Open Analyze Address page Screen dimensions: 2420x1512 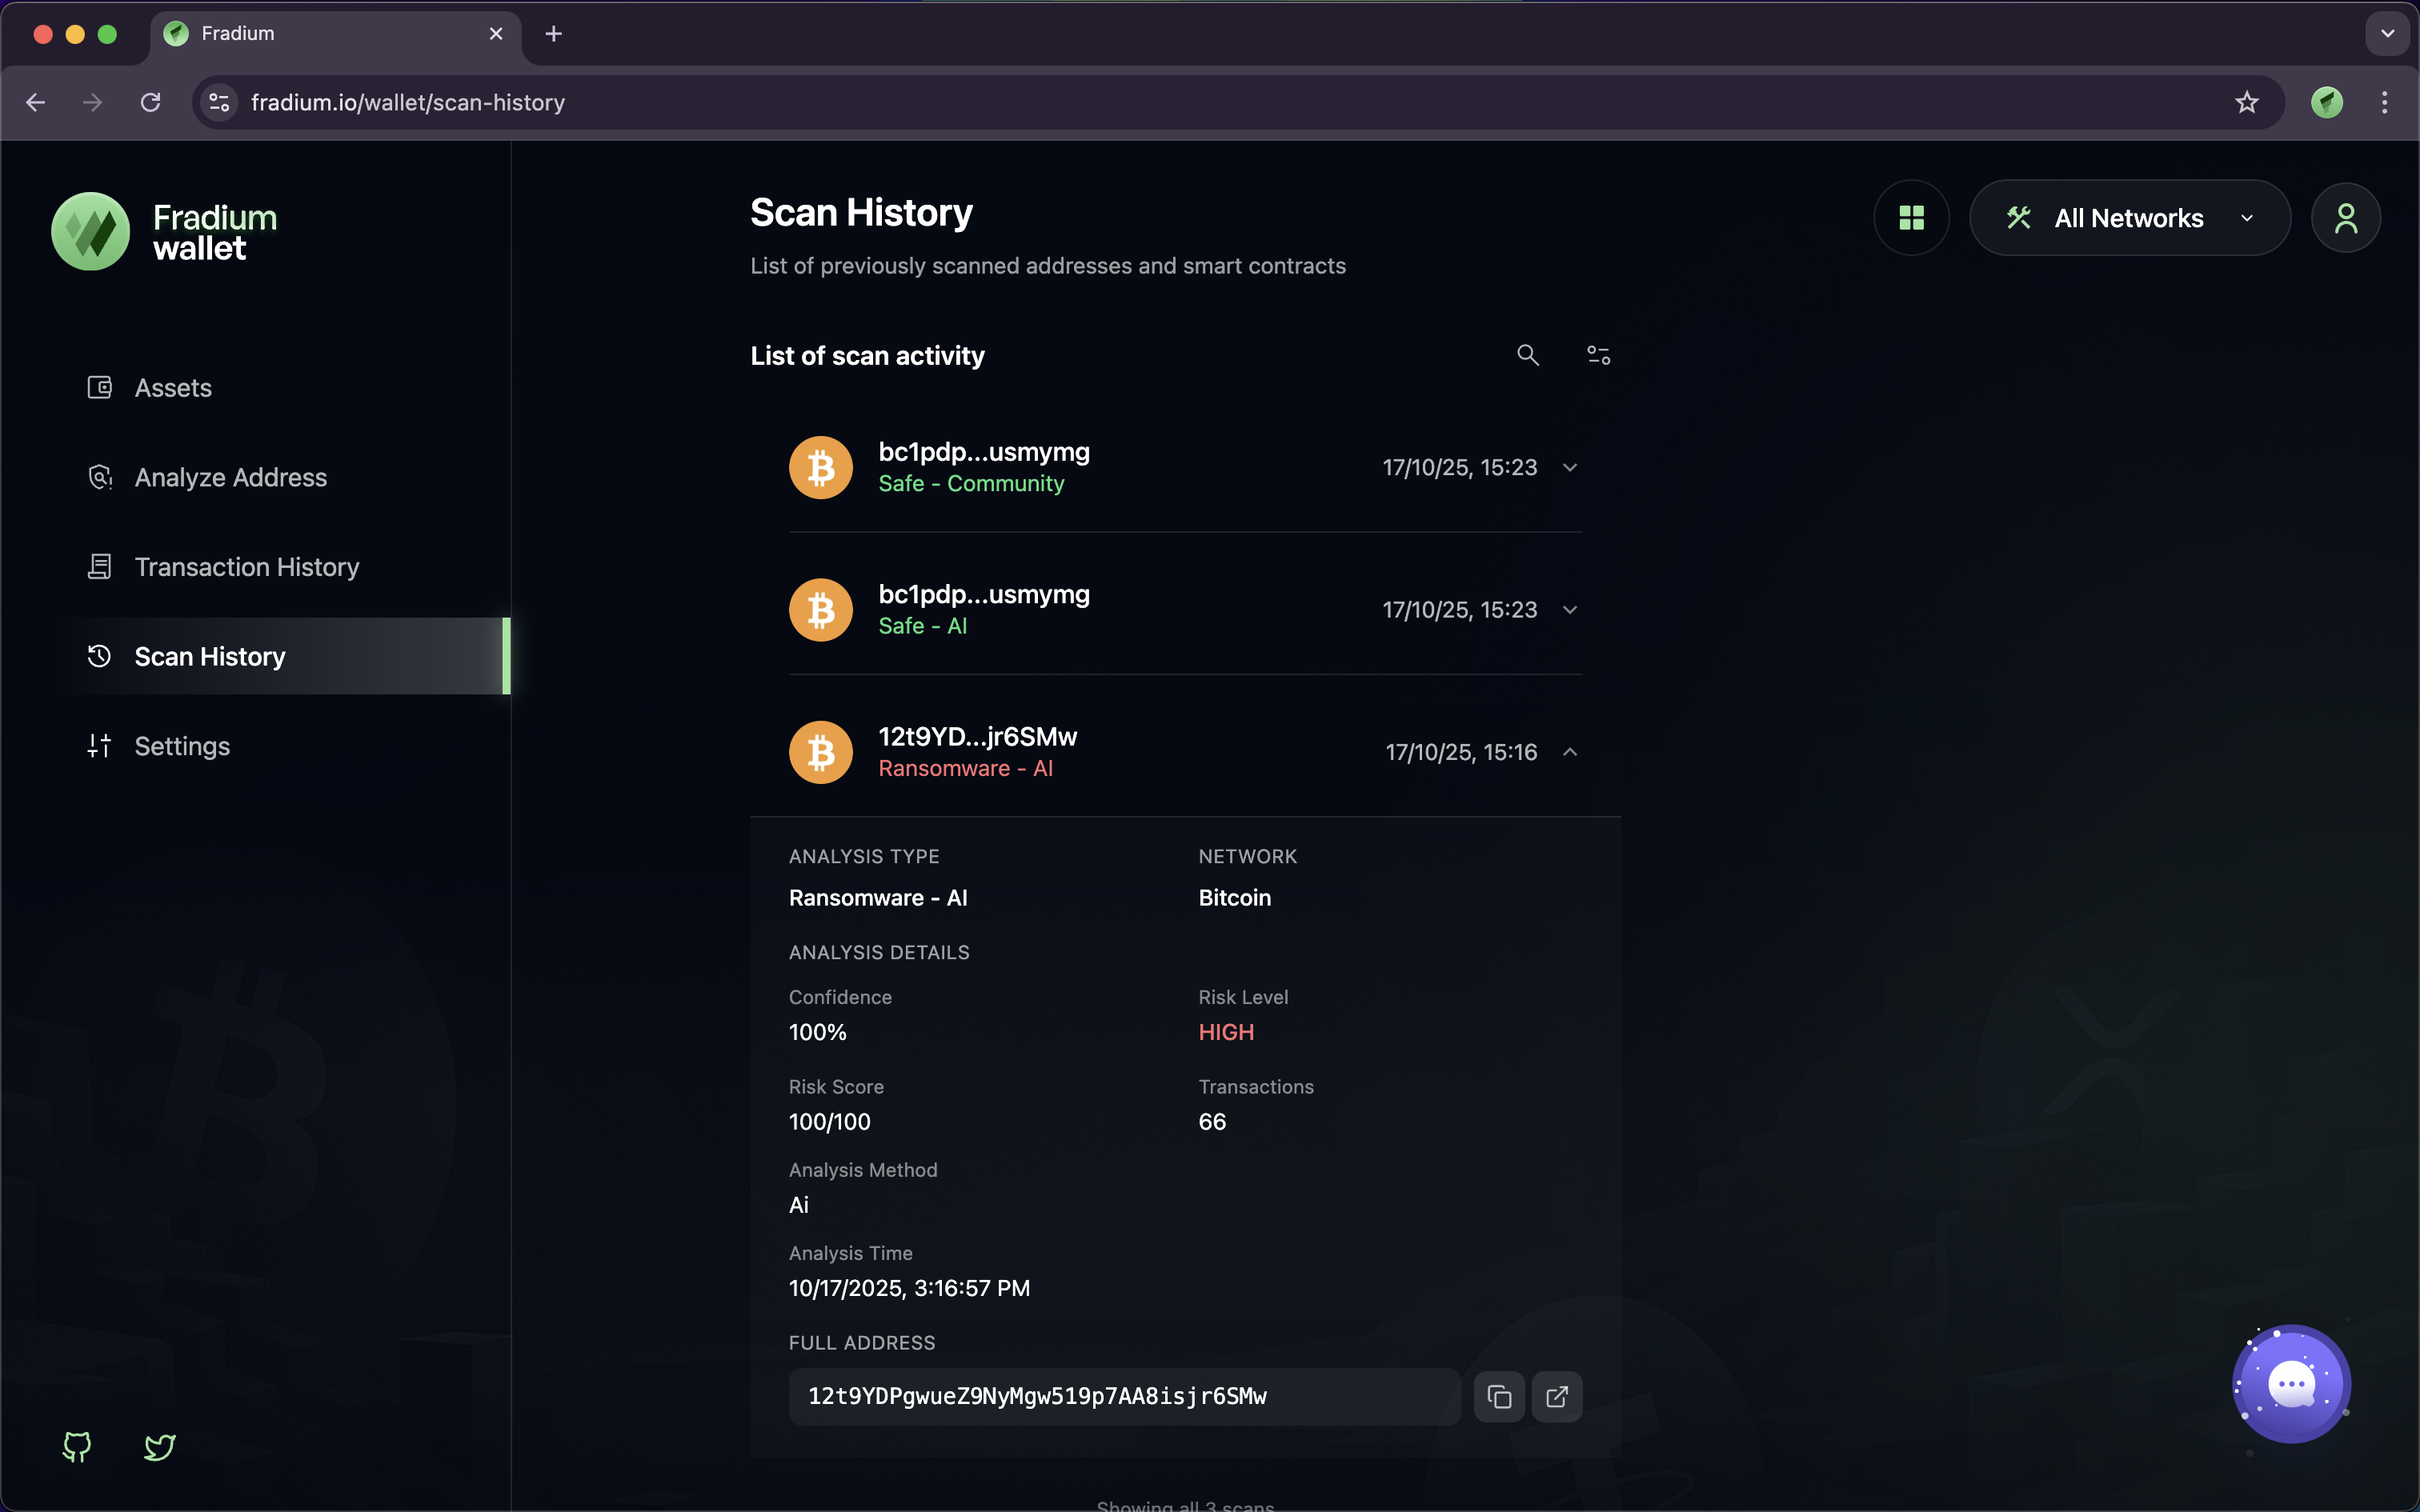click(x=230, y=478)
